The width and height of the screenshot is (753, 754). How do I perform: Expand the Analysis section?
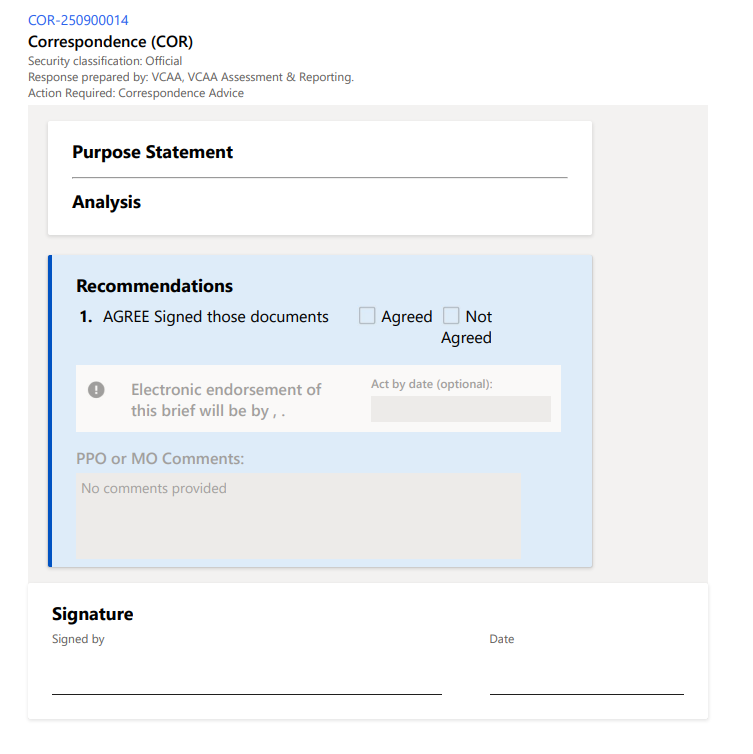[x=106, y=202]
